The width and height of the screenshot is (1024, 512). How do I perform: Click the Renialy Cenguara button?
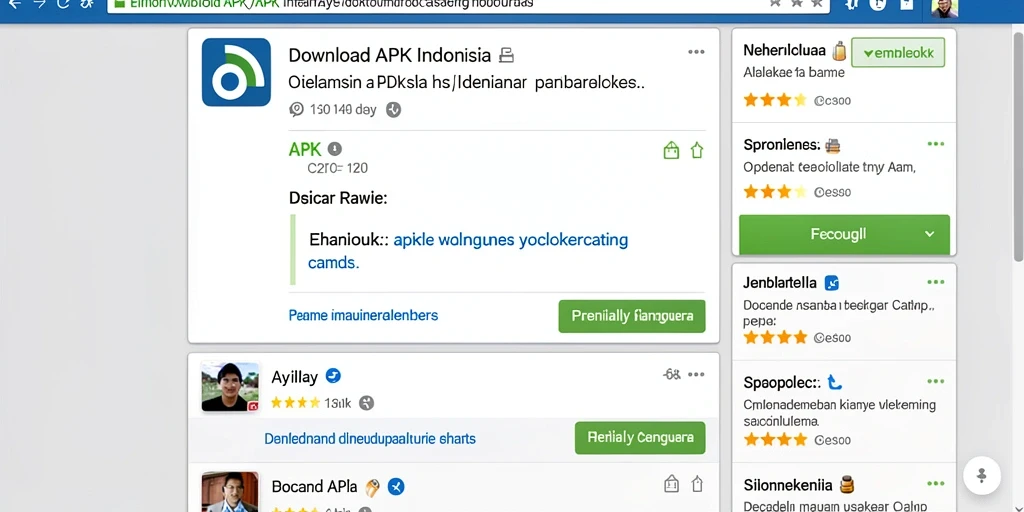[x=640, y=438]
